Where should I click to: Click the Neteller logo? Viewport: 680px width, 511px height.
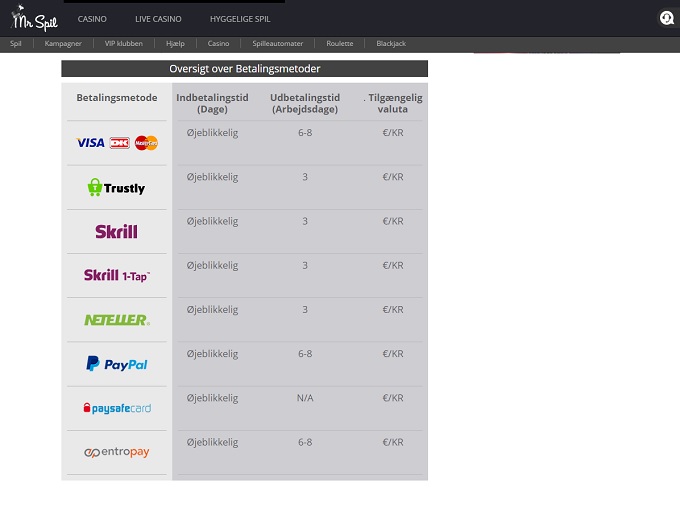(117, 320)
